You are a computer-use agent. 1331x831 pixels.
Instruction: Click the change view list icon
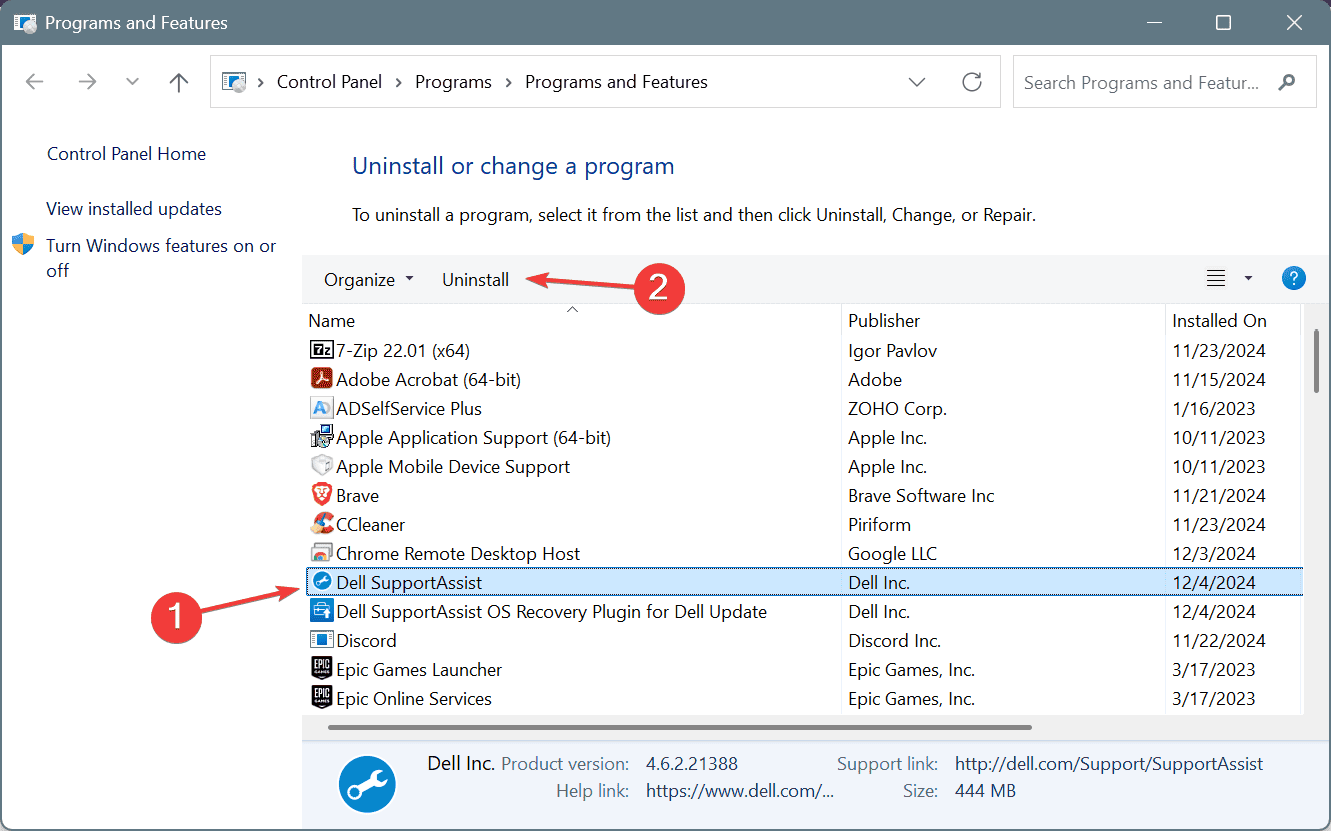point(1216,278)
